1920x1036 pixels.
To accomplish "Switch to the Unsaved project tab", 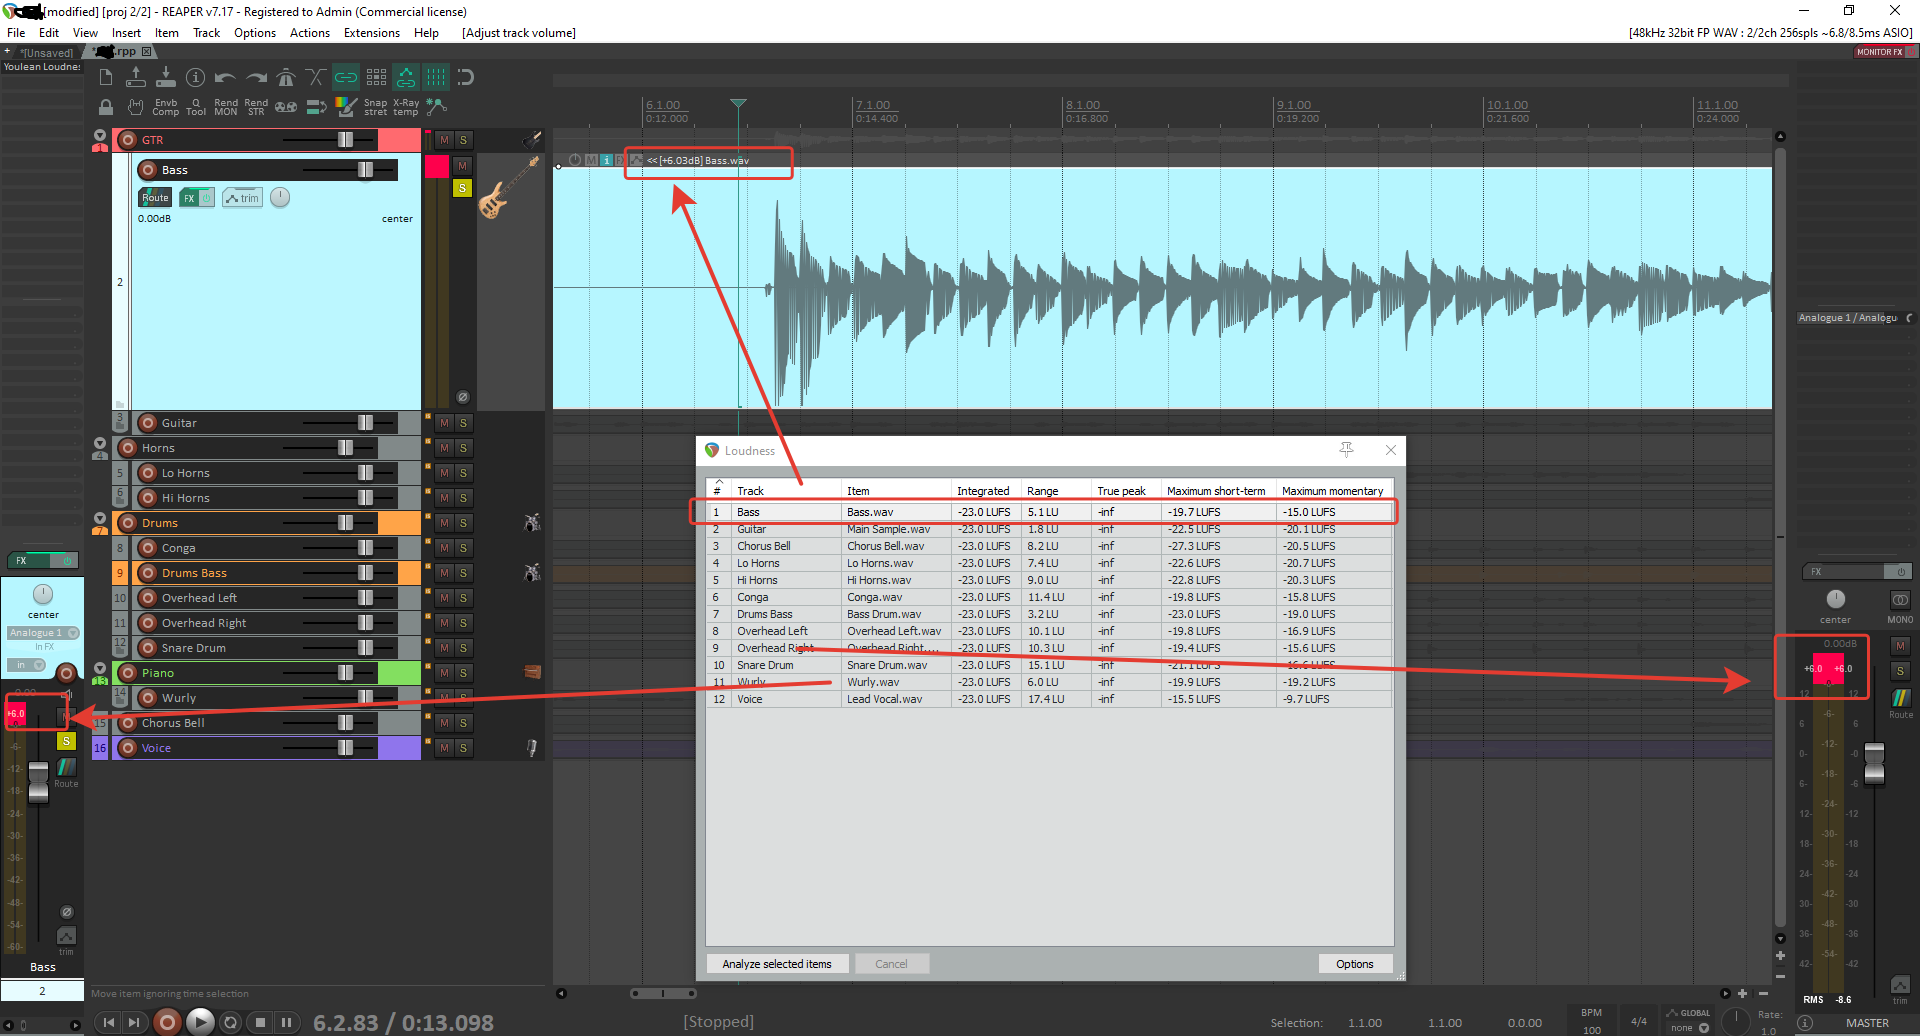I will point(45,52).
